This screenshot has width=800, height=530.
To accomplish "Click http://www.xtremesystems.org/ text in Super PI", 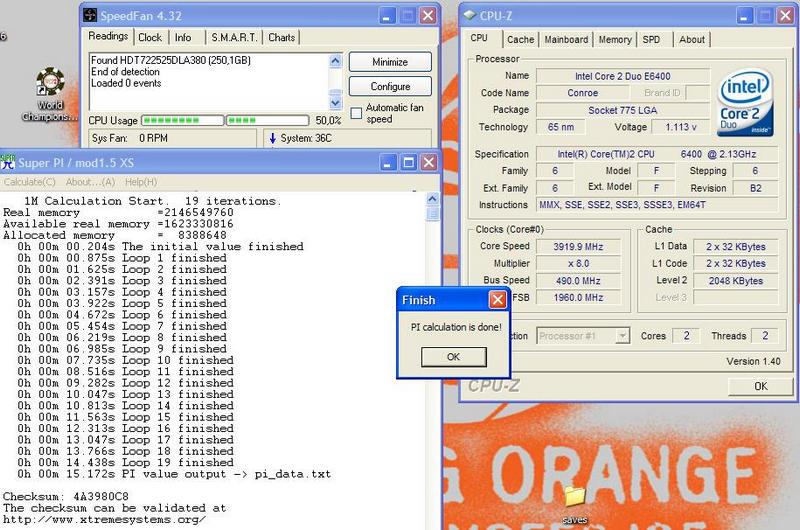I will tap(105, 520).
